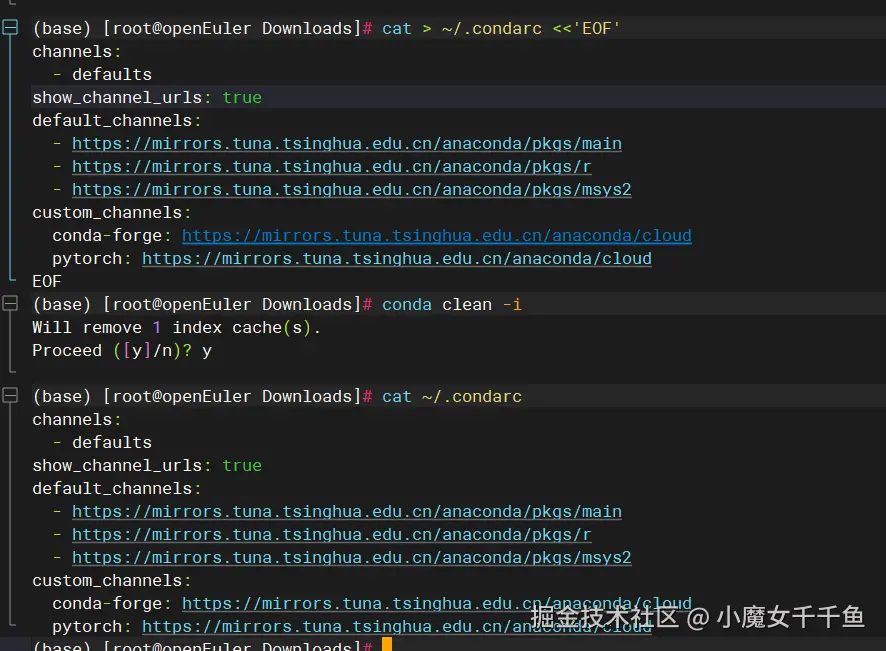
Task: Click the terminal cursor at last prompt
Action: pos(387,644)
